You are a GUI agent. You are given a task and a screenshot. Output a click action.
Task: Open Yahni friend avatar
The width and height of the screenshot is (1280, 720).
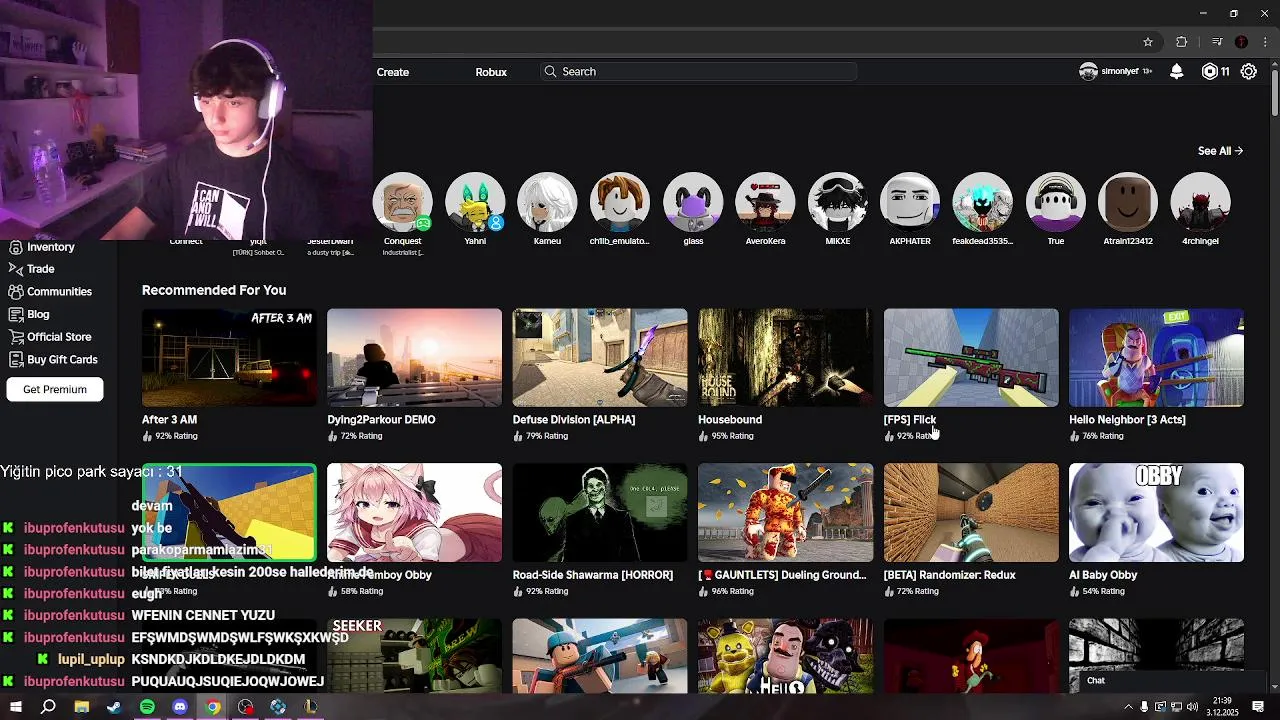point(475,202)
